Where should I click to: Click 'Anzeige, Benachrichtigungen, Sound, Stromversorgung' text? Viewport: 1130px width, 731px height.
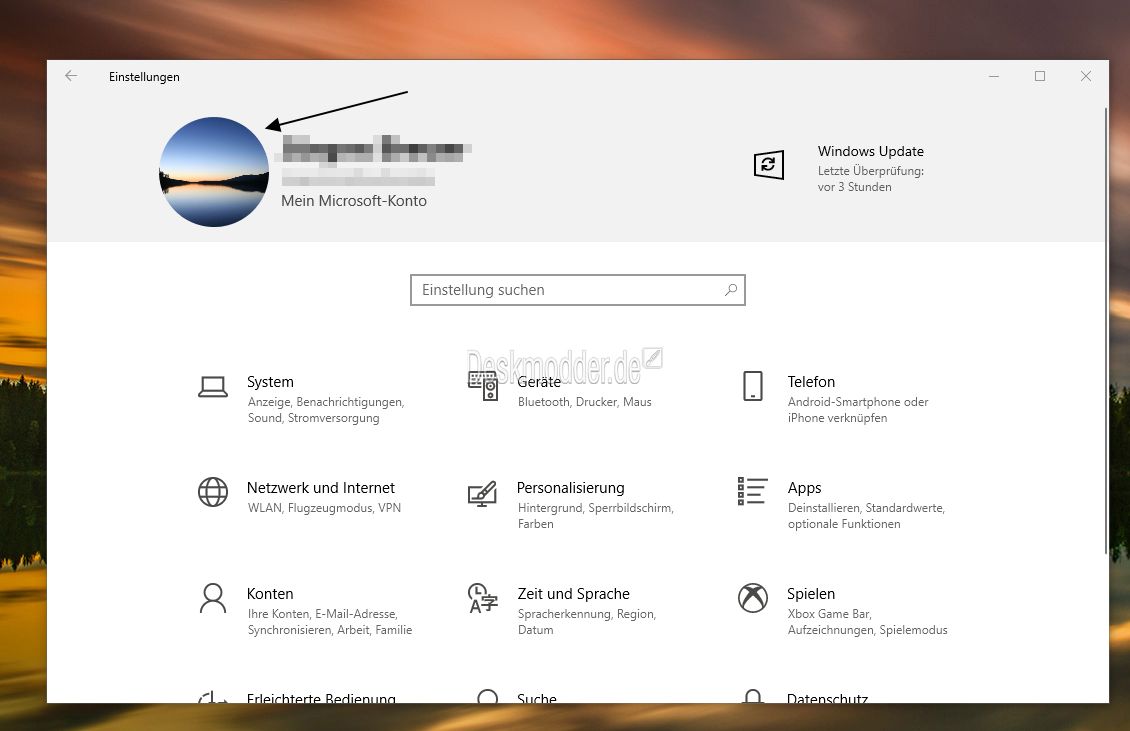click(x=326, y=410)
